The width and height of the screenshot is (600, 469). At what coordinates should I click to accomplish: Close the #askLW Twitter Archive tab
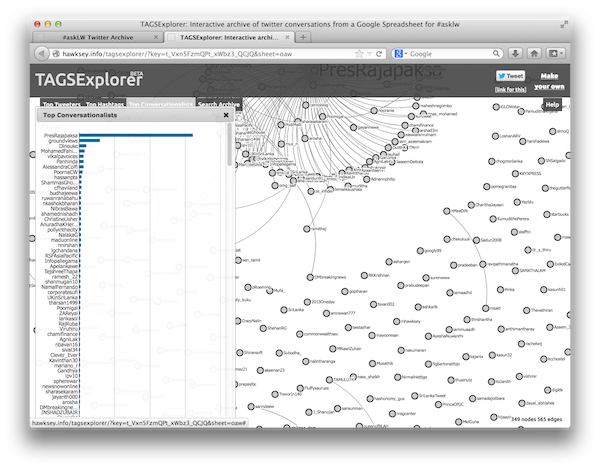[156, 37]
